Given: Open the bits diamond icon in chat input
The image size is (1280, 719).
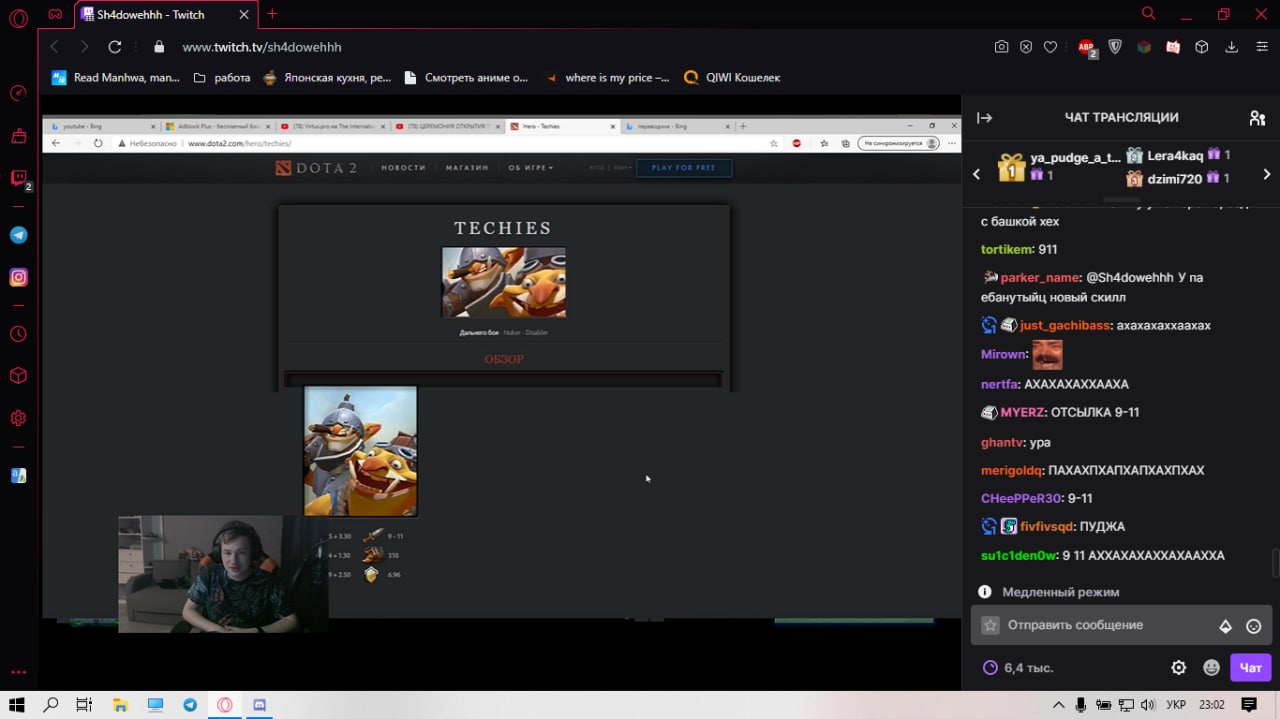Looking at the screenshot, I should [x=1225, y=626].
